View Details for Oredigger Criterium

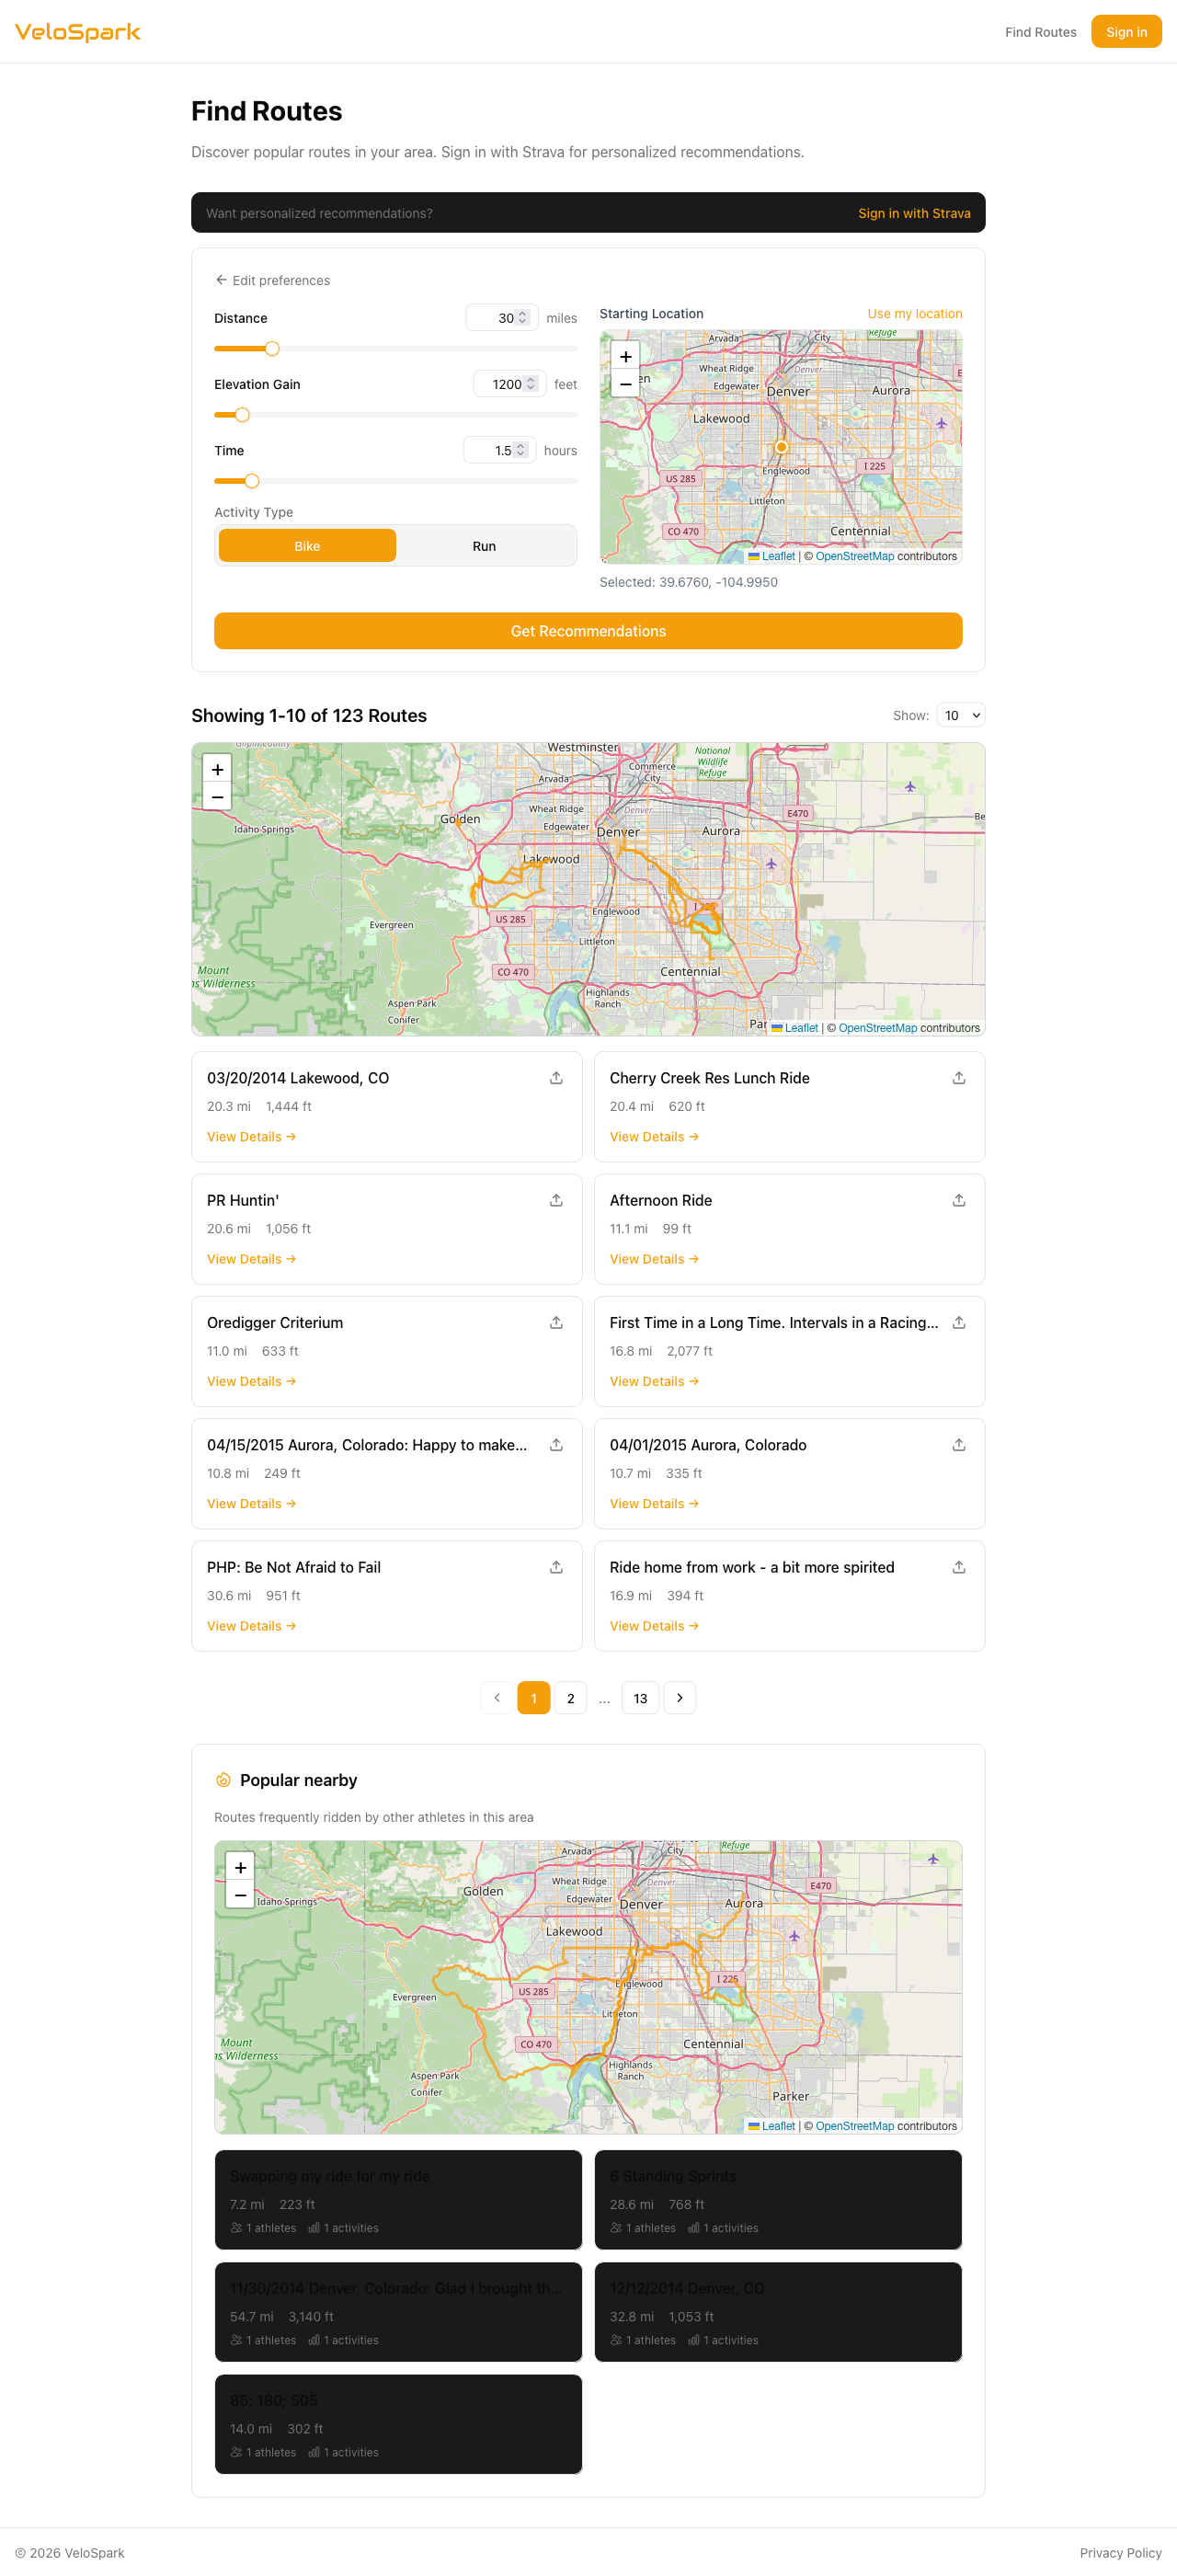pos(251,1381)
